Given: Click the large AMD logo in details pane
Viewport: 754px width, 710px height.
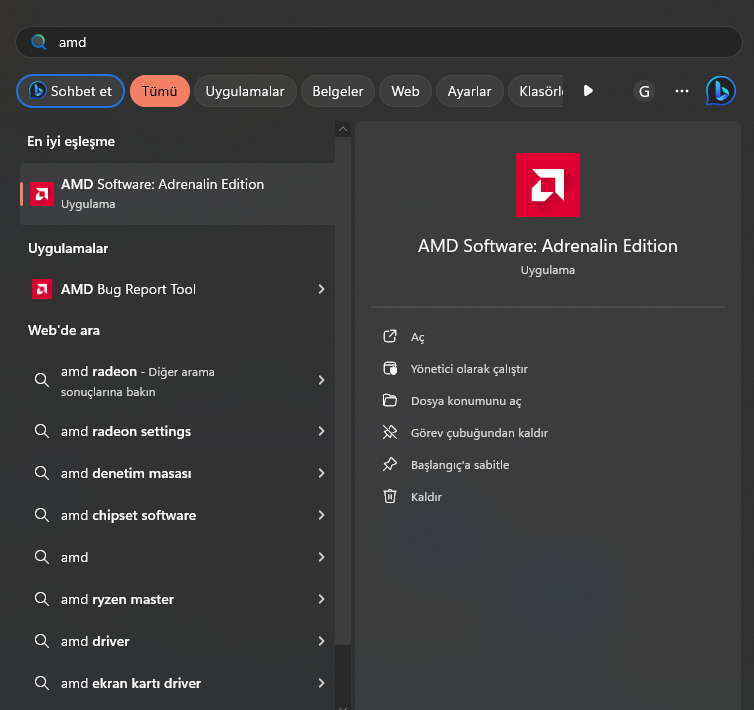Looking at the screenshot, I should 547,185.
